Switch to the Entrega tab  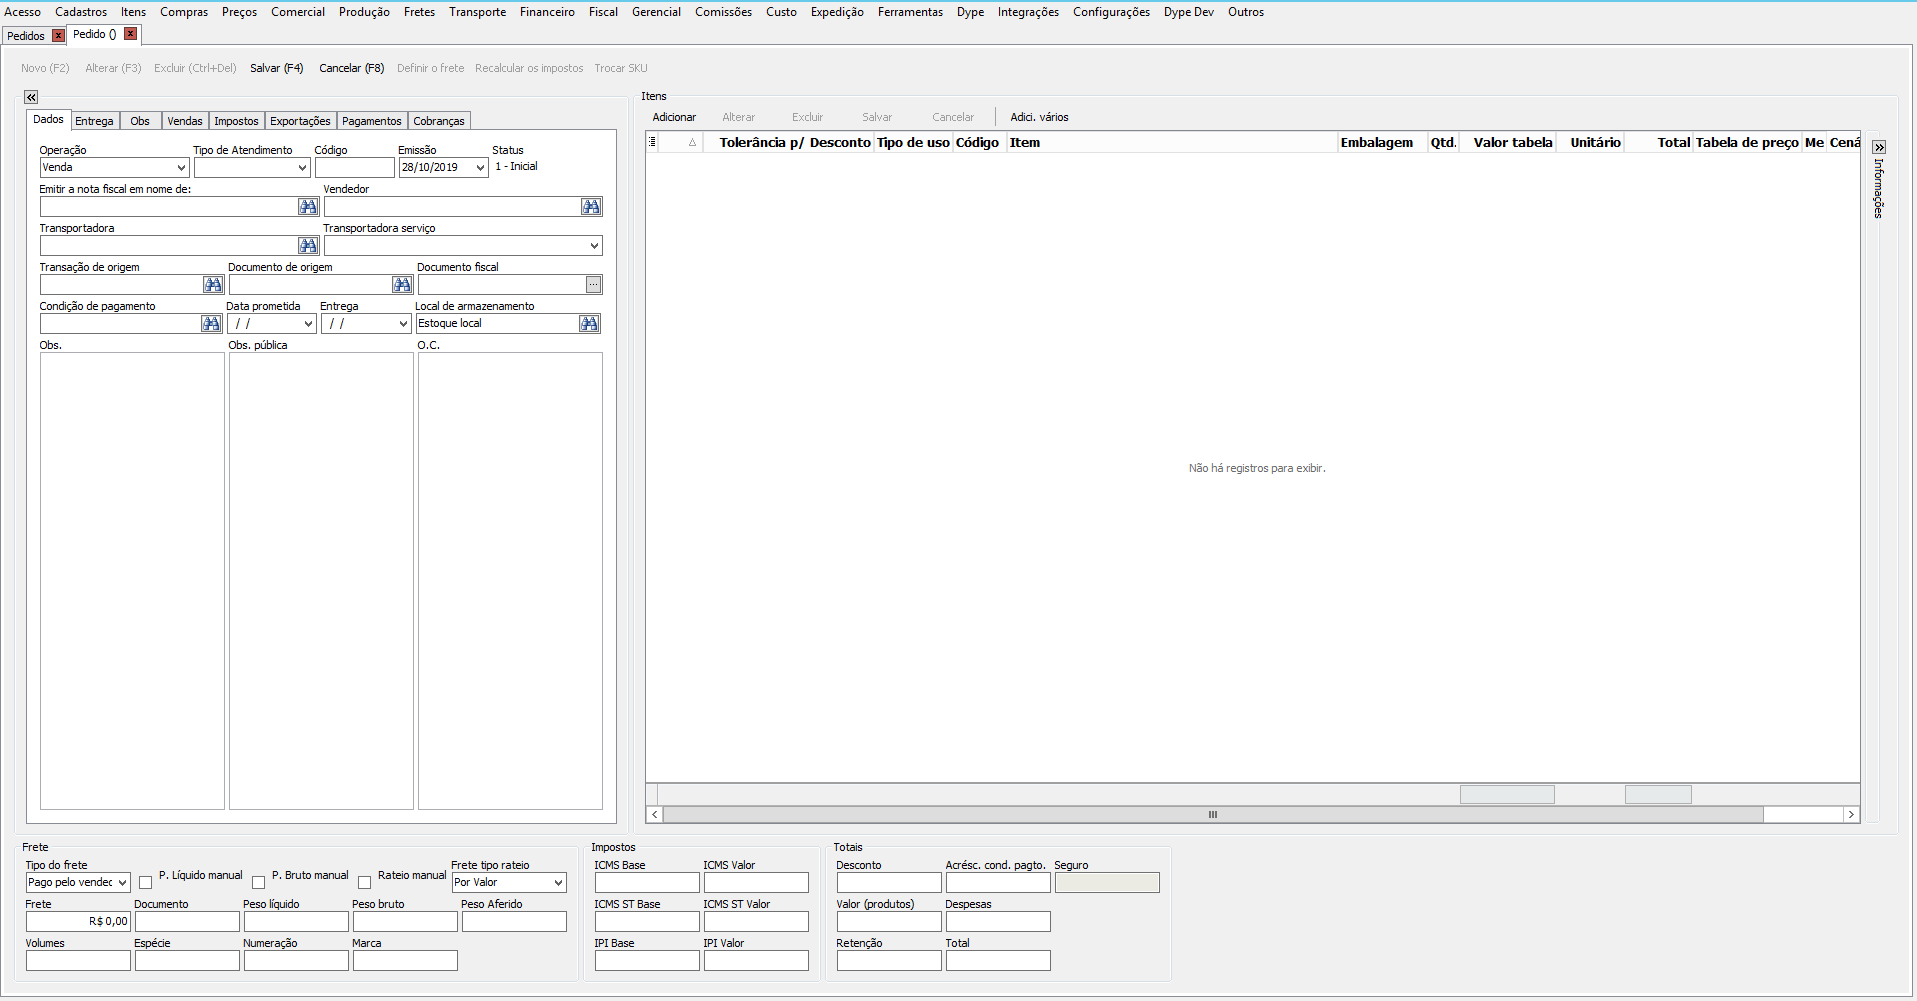(94, 121)
